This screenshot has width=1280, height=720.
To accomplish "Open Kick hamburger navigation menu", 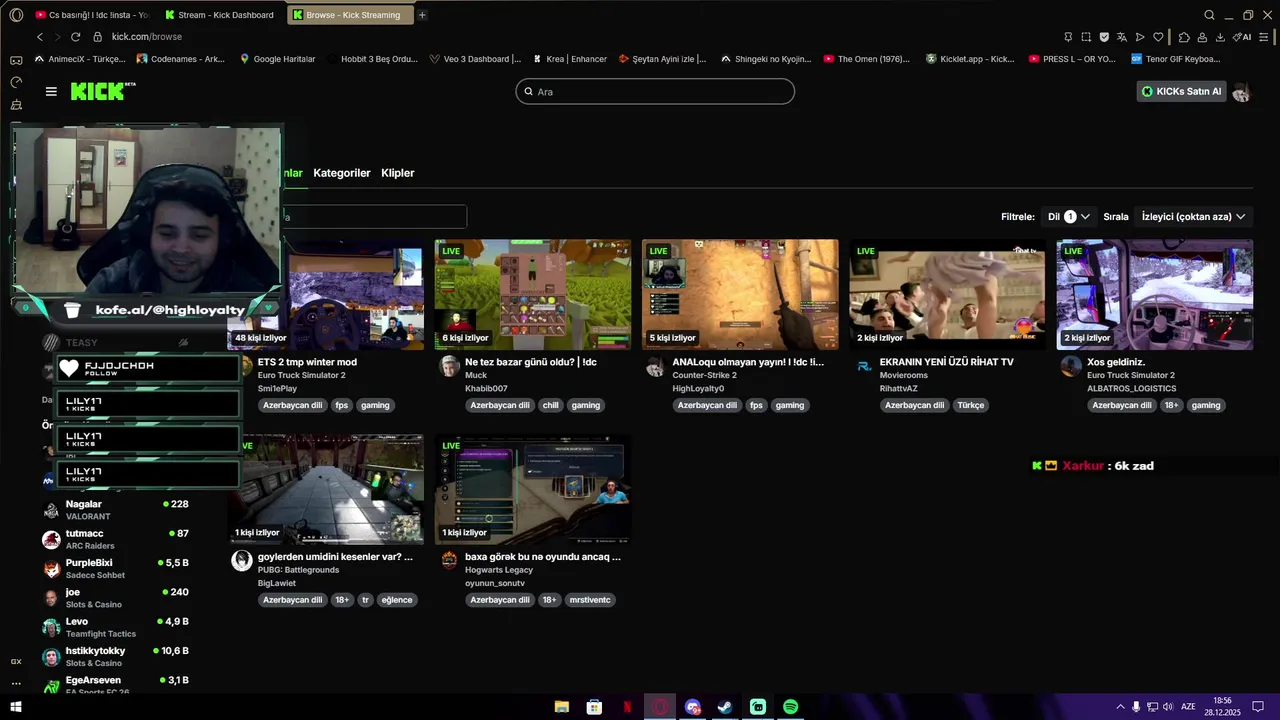I will [x=51, y=91].
